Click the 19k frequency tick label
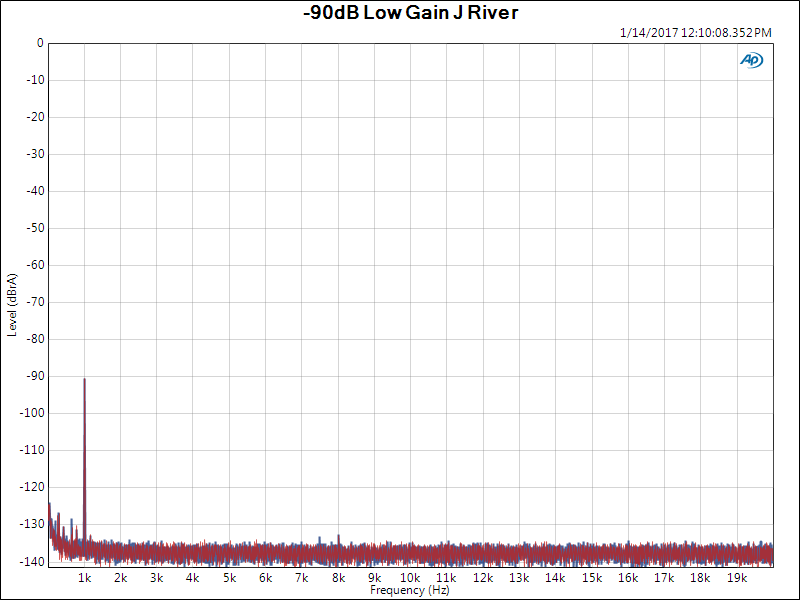Image resolution: width=800 pixels, height=600 pixels. [x=737, y=578]
